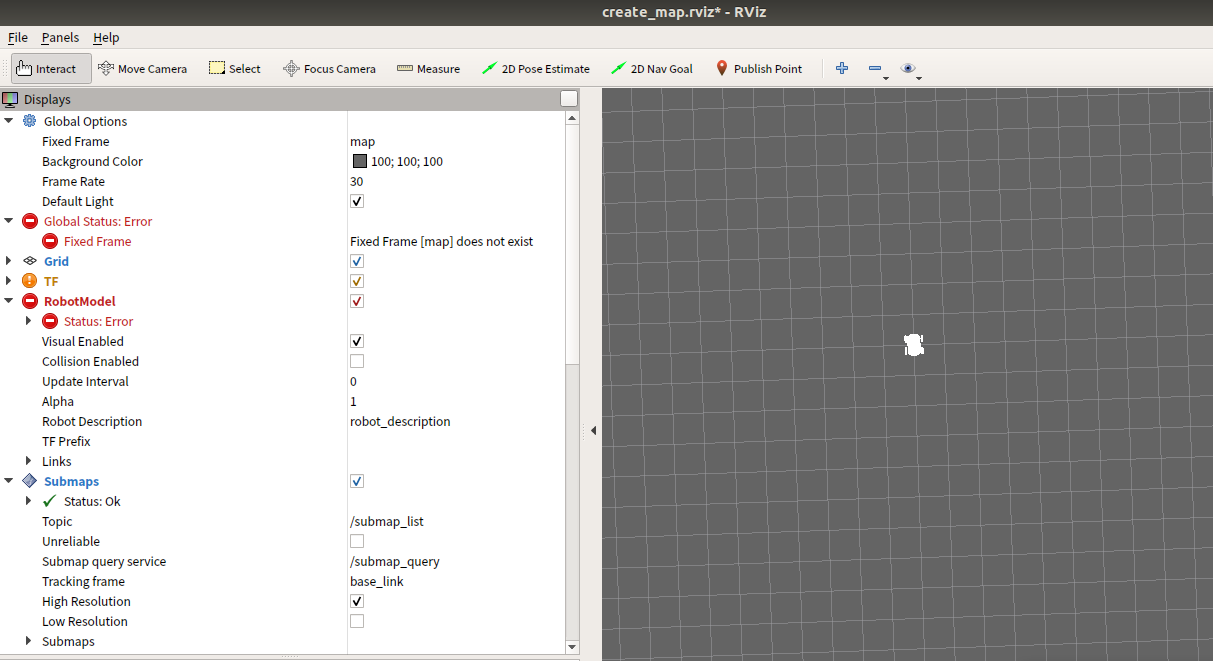Click the Background Color gray swatch
The image size is (1213, 661).
pos(359,161)
